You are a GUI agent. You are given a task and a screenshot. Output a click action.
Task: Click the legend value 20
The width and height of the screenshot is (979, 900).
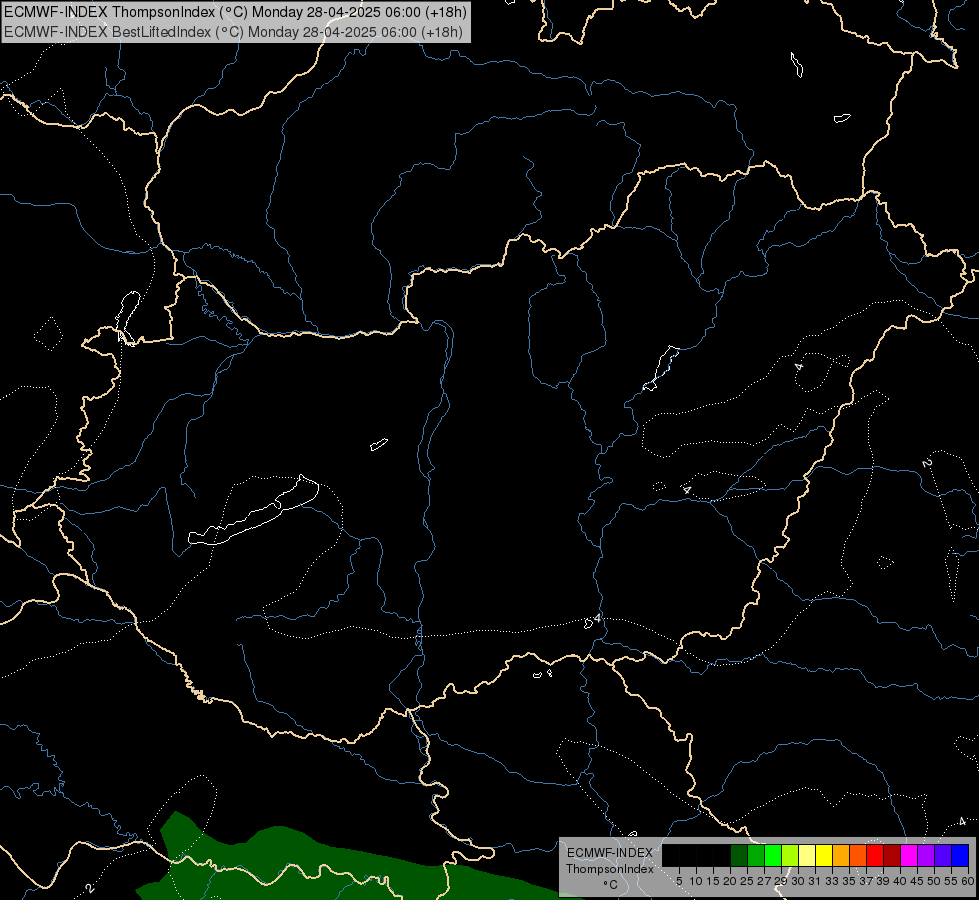click(730, 881)
